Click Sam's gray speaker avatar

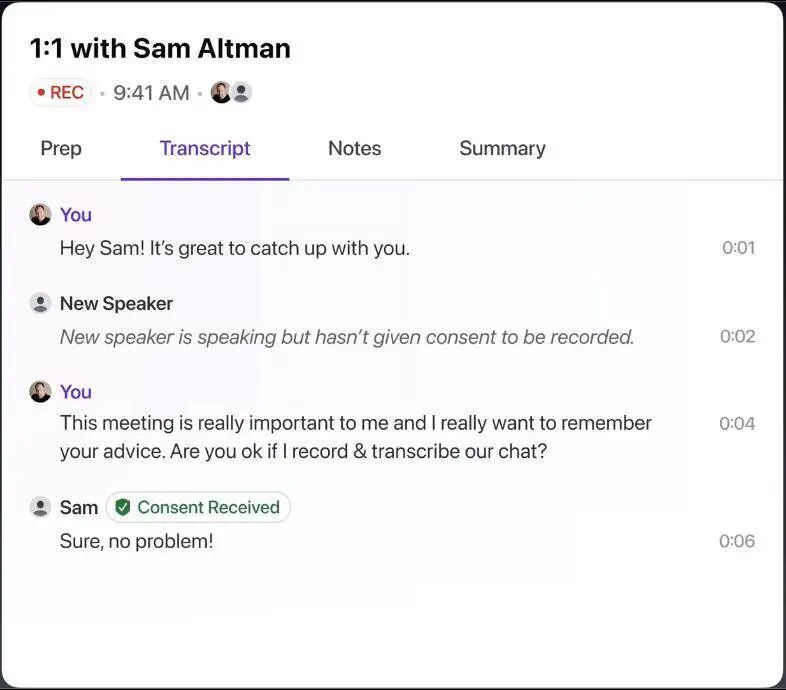[40, 507]
